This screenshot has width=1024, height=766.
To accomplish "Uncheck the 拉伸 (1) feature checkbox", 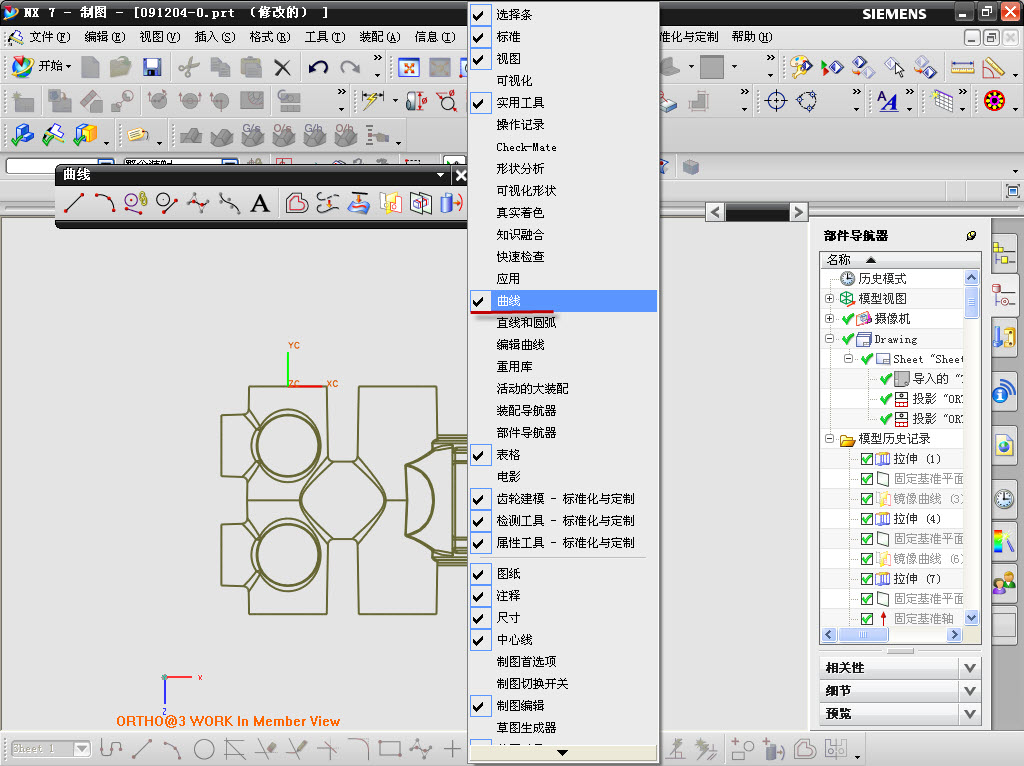I will [867, 459].
